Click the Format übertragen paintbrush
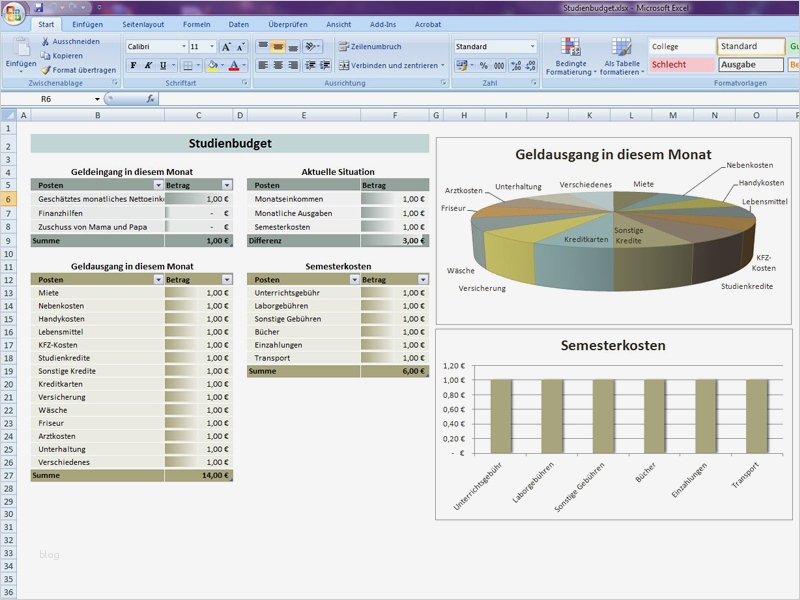Image resolution: width=800 pixels, height=600 pixels. [45, 70]
